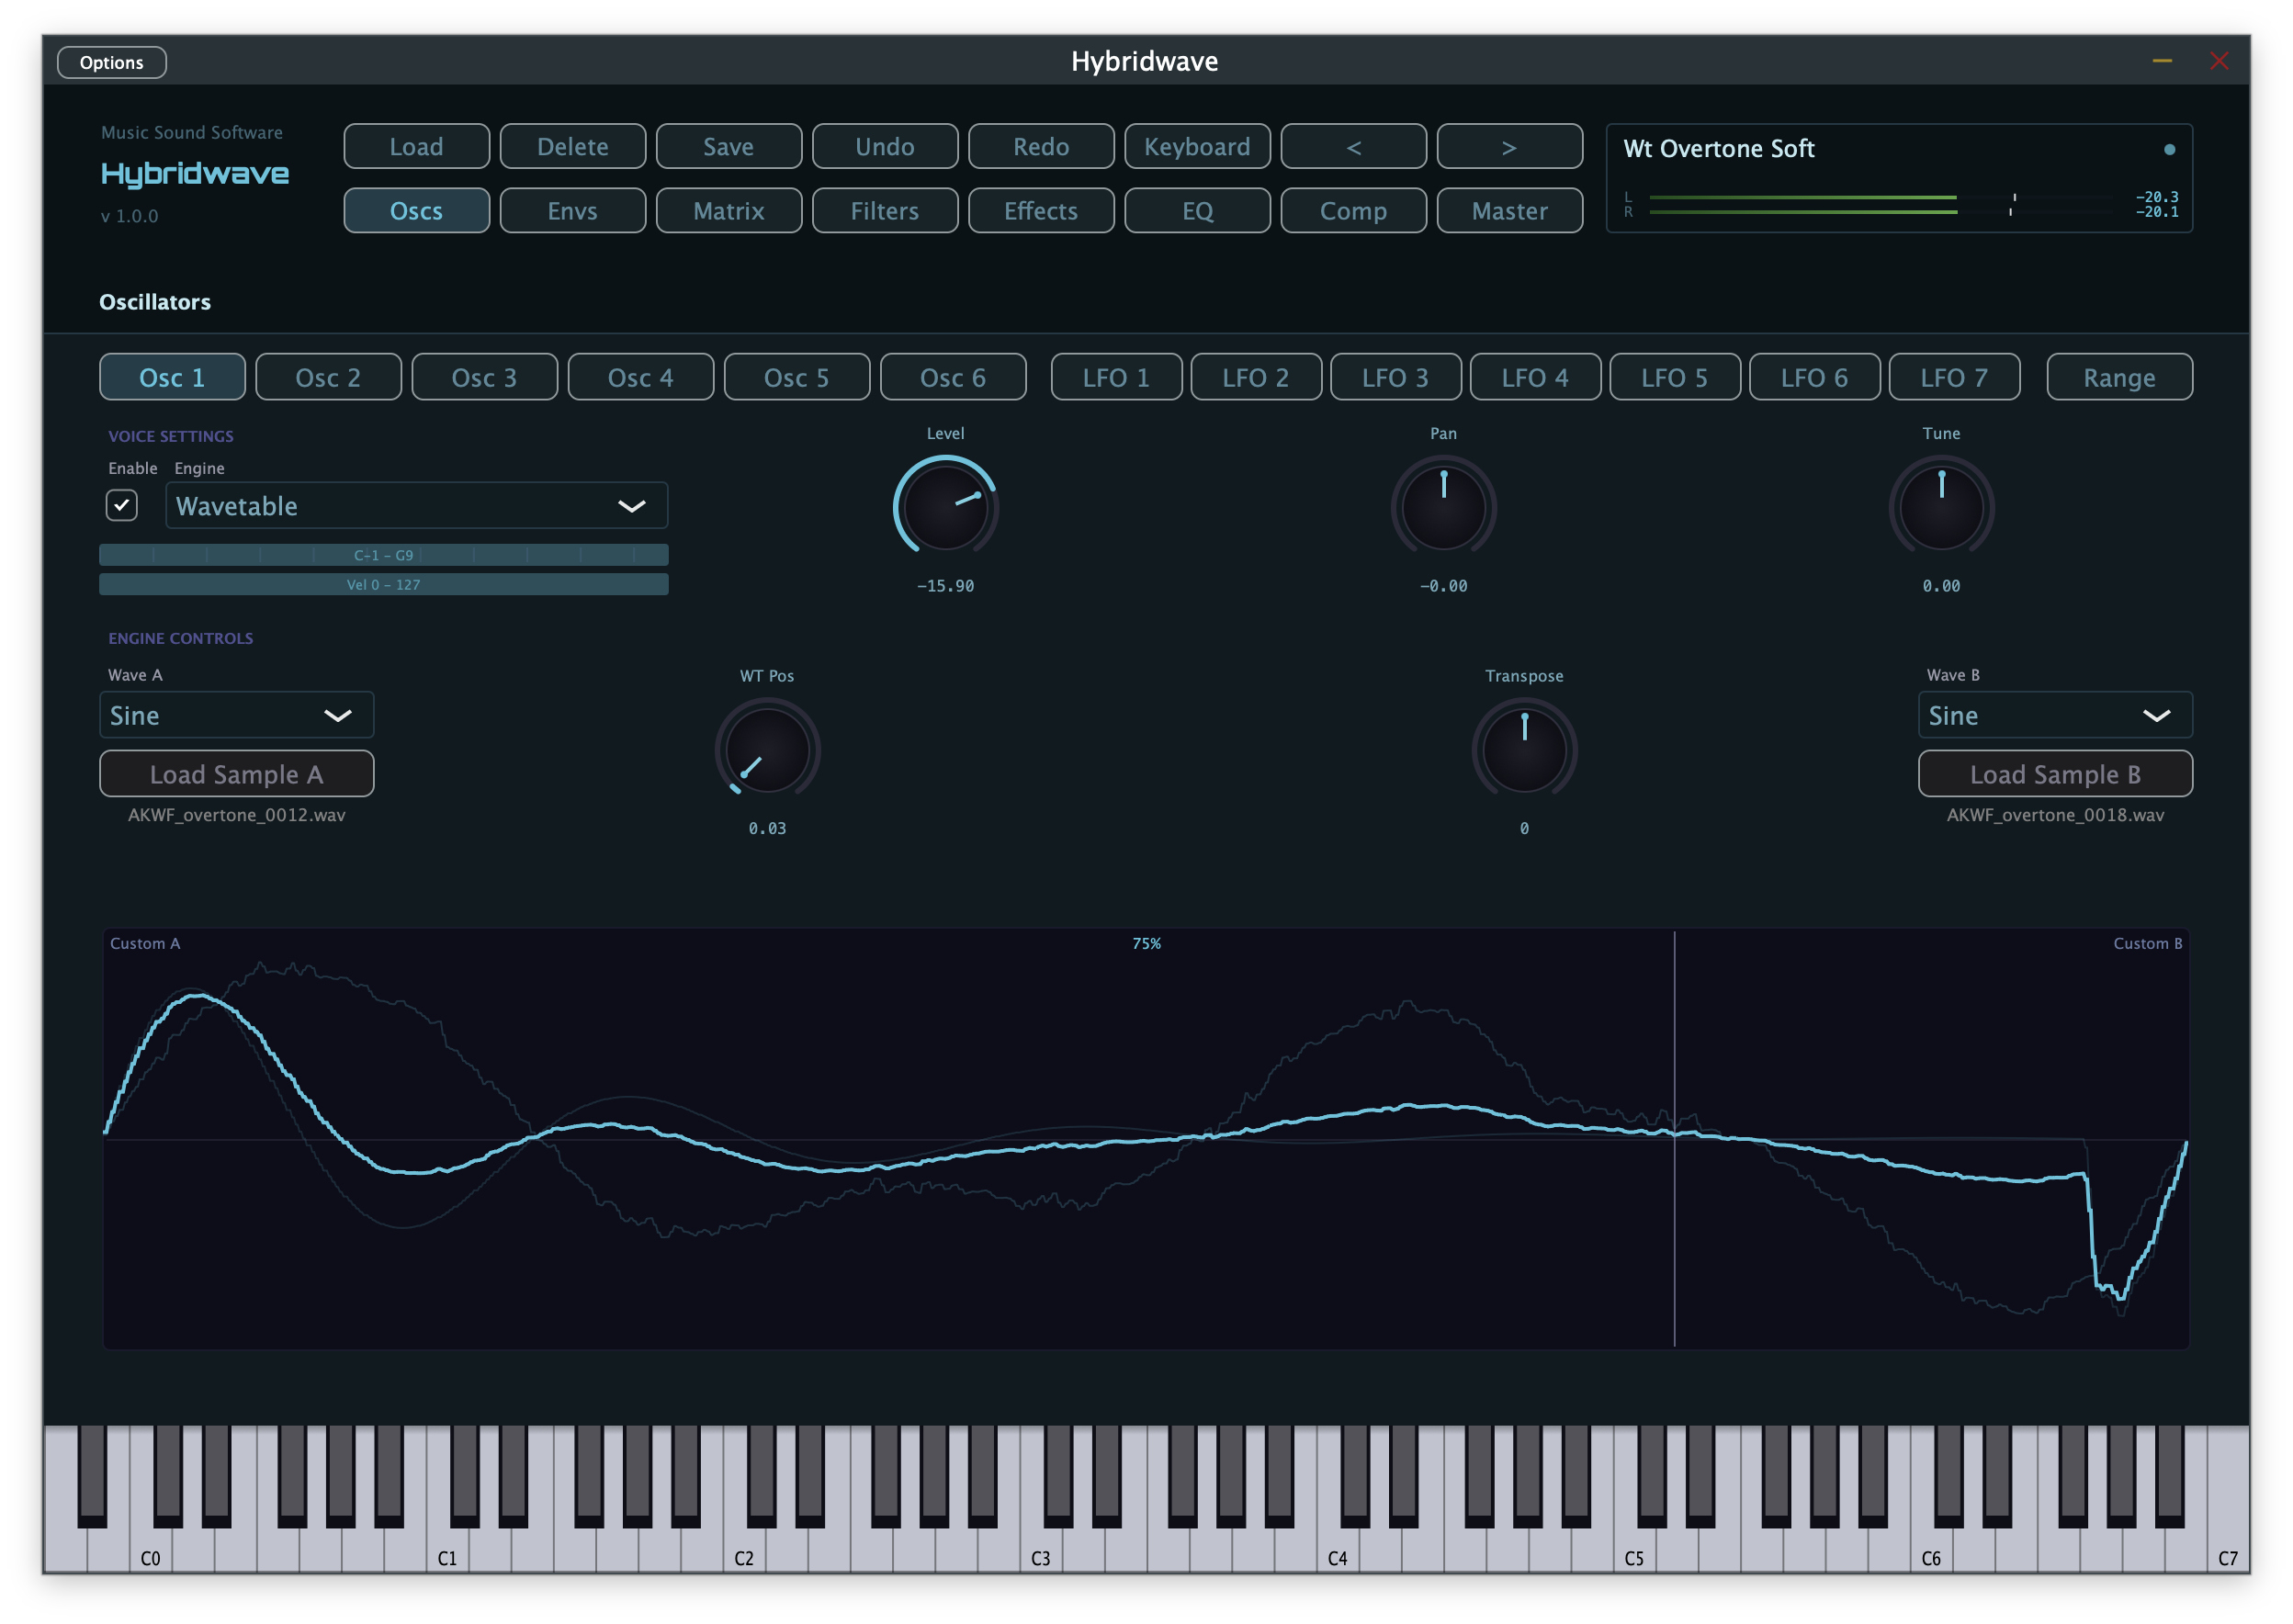The width and height of the screenshot is (2293, 1624).
Task: Click the wavetable position marker line
Action: tap(1673, 1138)
